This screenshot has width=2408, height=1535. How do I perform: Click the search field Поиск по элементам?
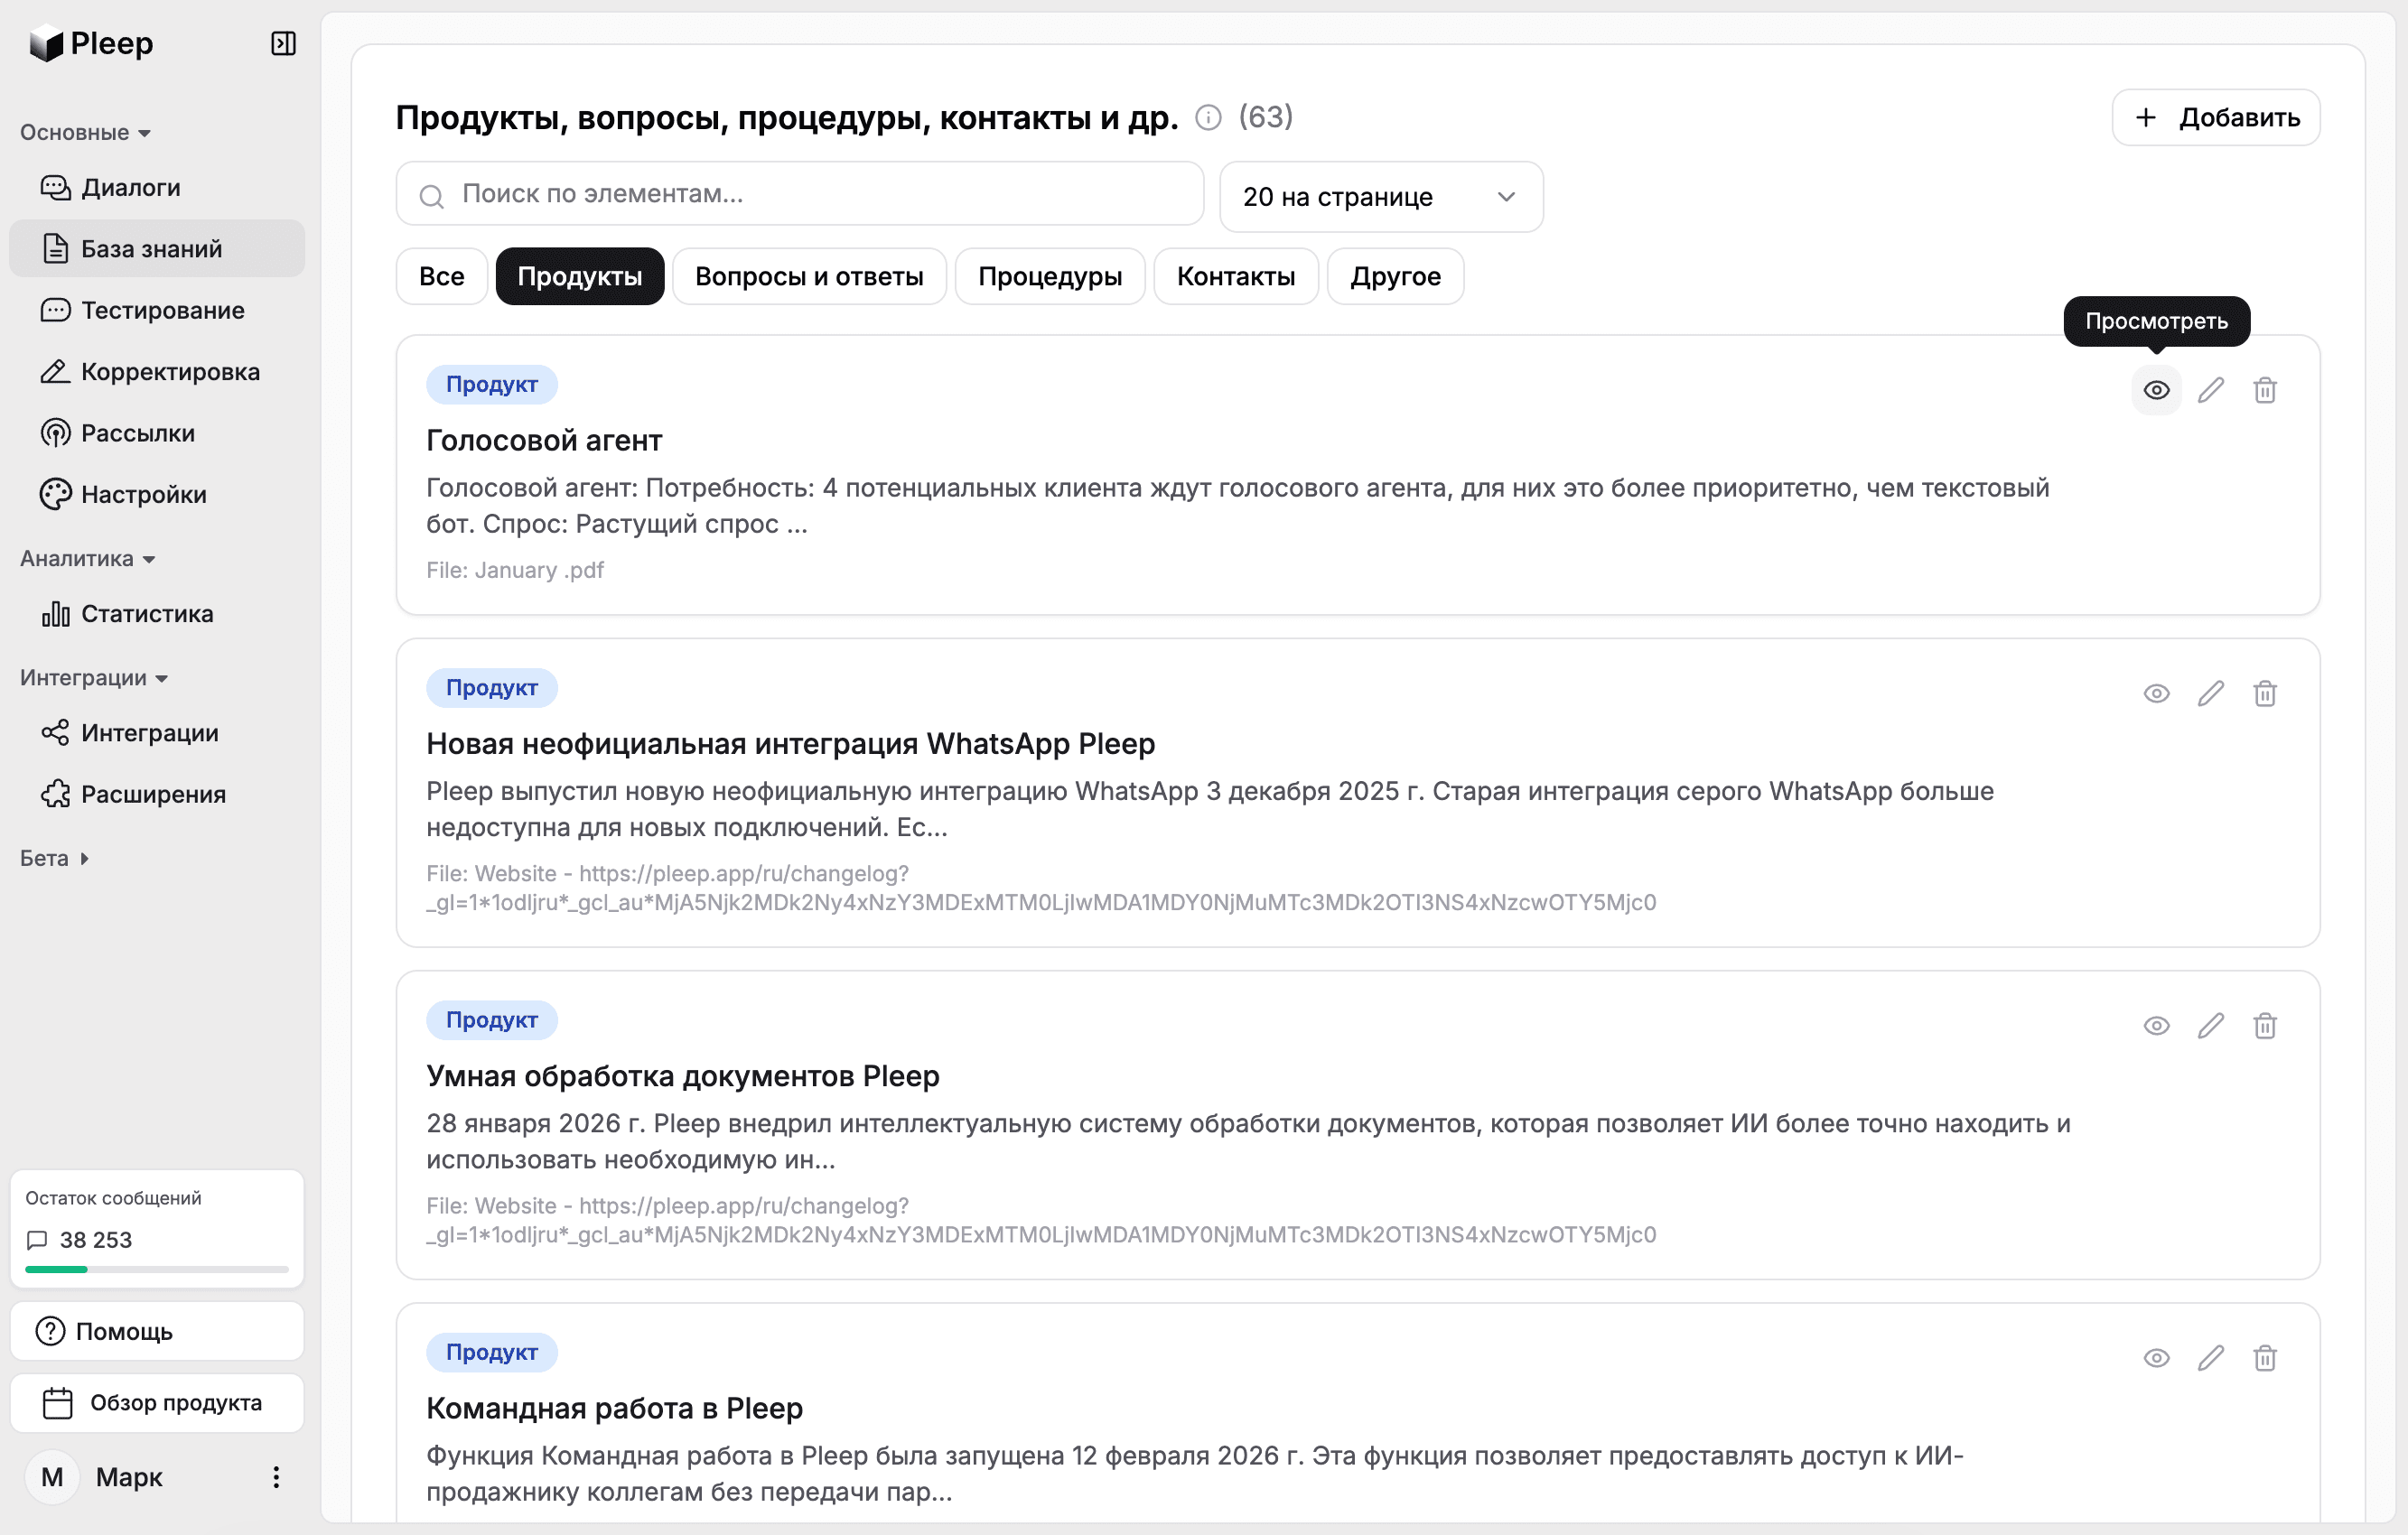click(798, 193)
